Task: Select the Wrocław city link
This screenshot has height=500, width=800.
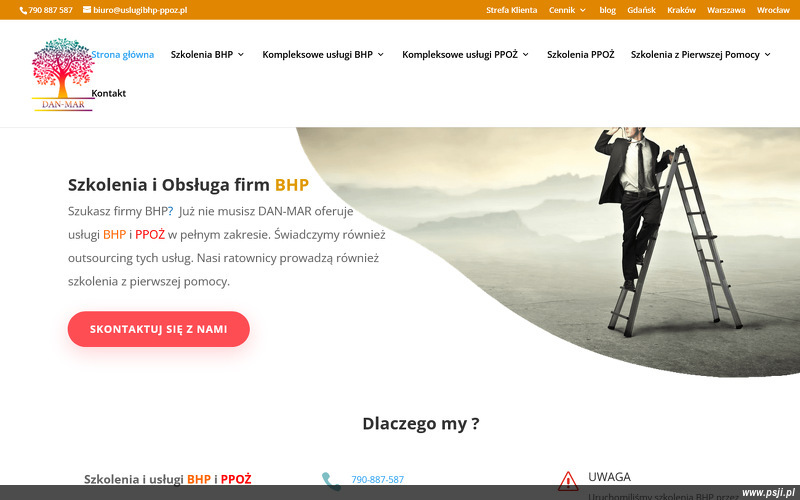Action: click(x=773, y=10)
